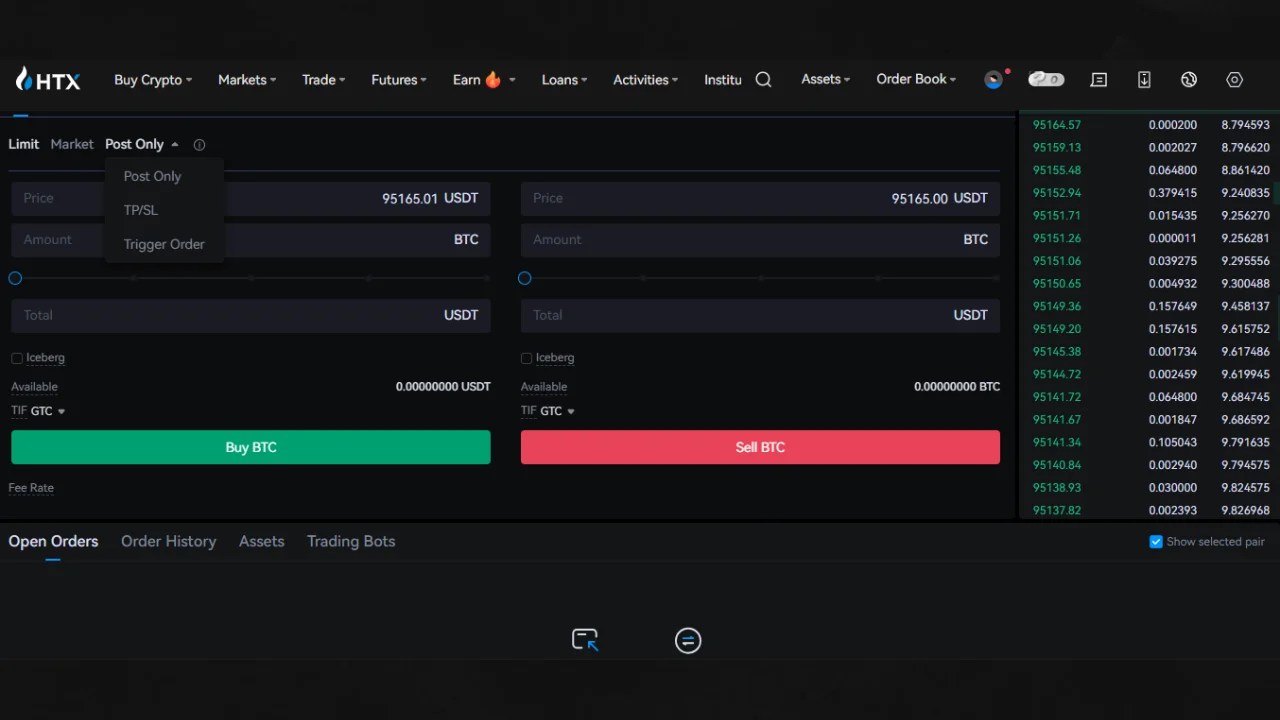1280x720 pixels.
Task: Click the info icon beside Post Only
Action: tap(199, 144)
